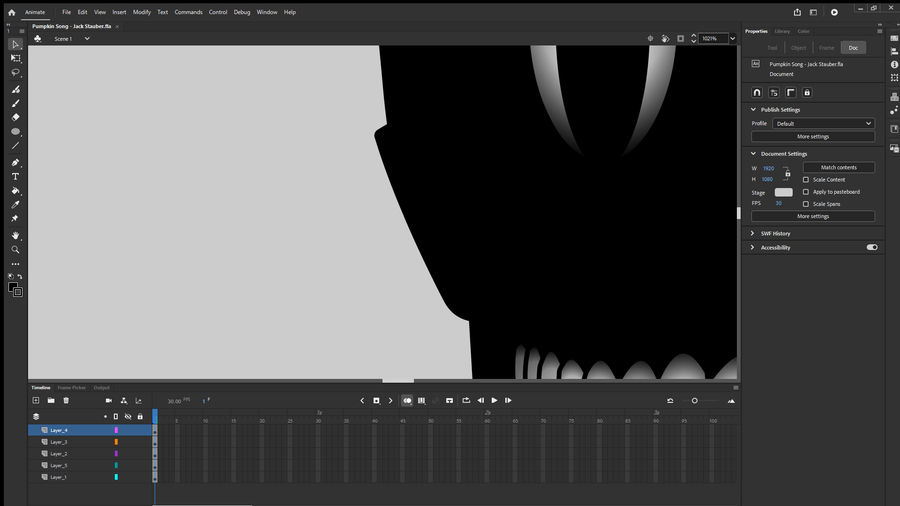Select the Line tool
900x506 pixels.
coord(15,146)
